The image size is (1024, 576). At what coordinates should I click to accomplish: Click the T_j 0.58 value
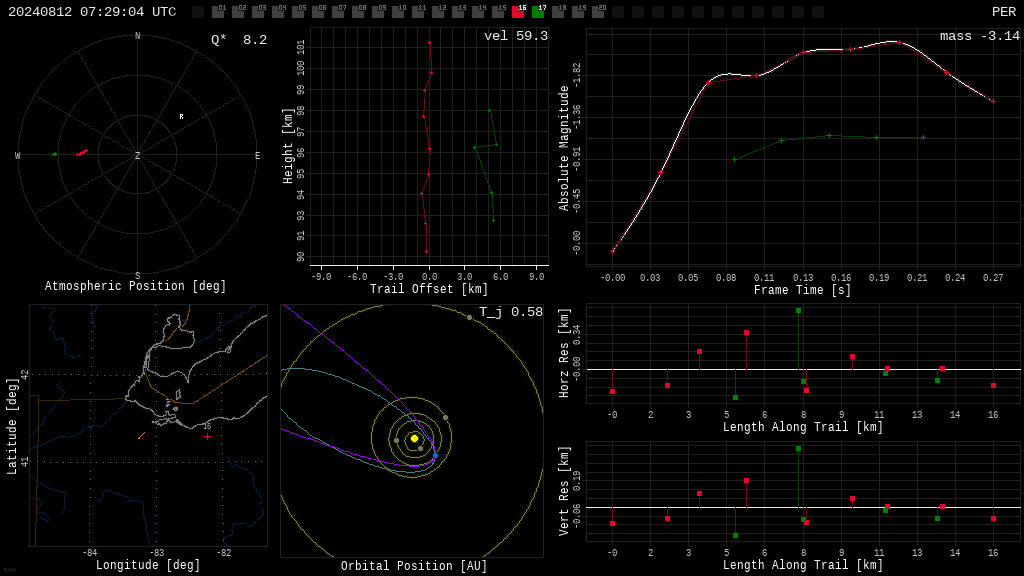click(x=511, y=312)
